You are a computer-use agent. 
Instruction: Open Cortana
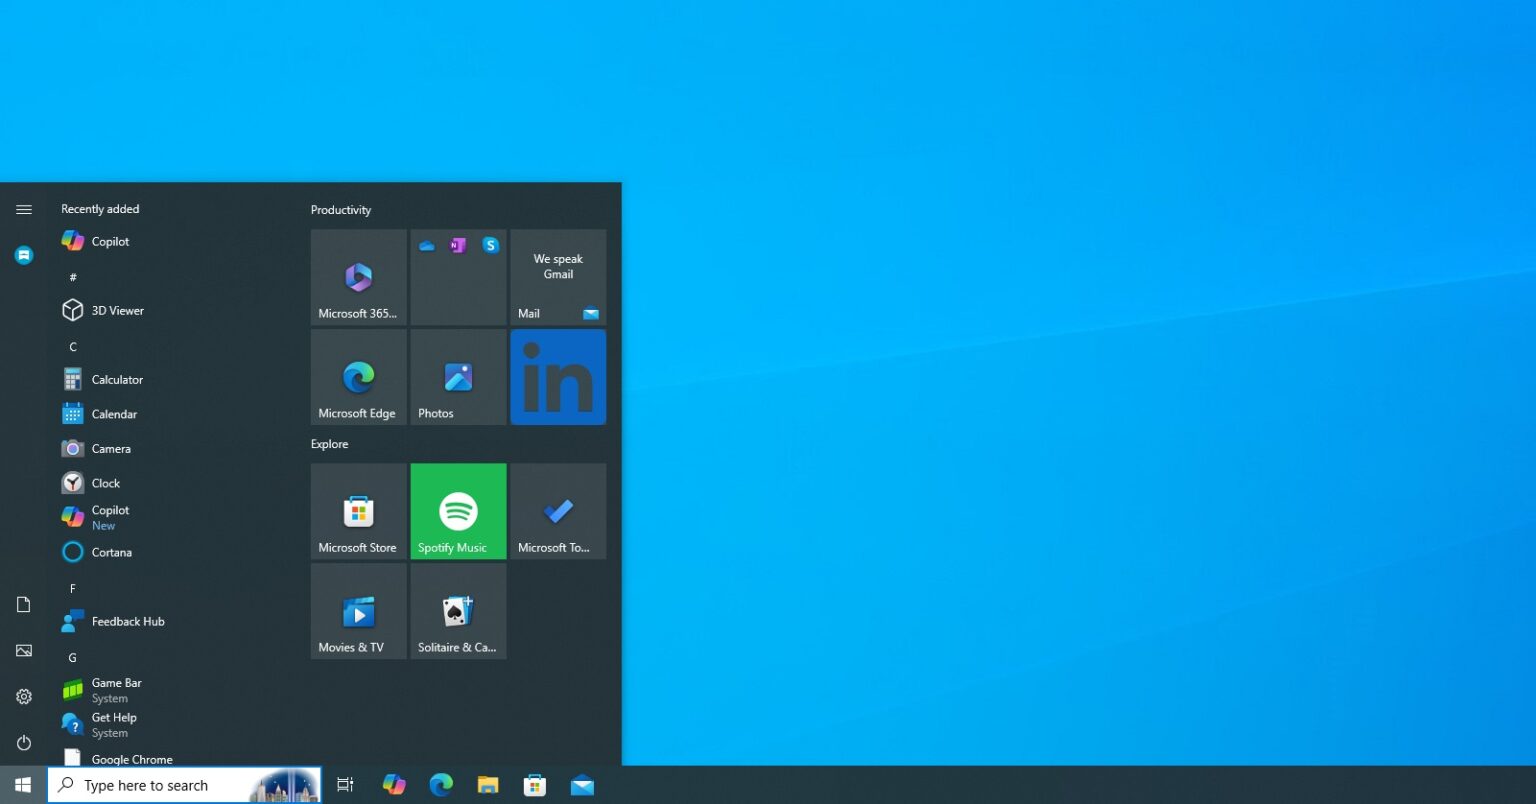click(x=111, y=552)
